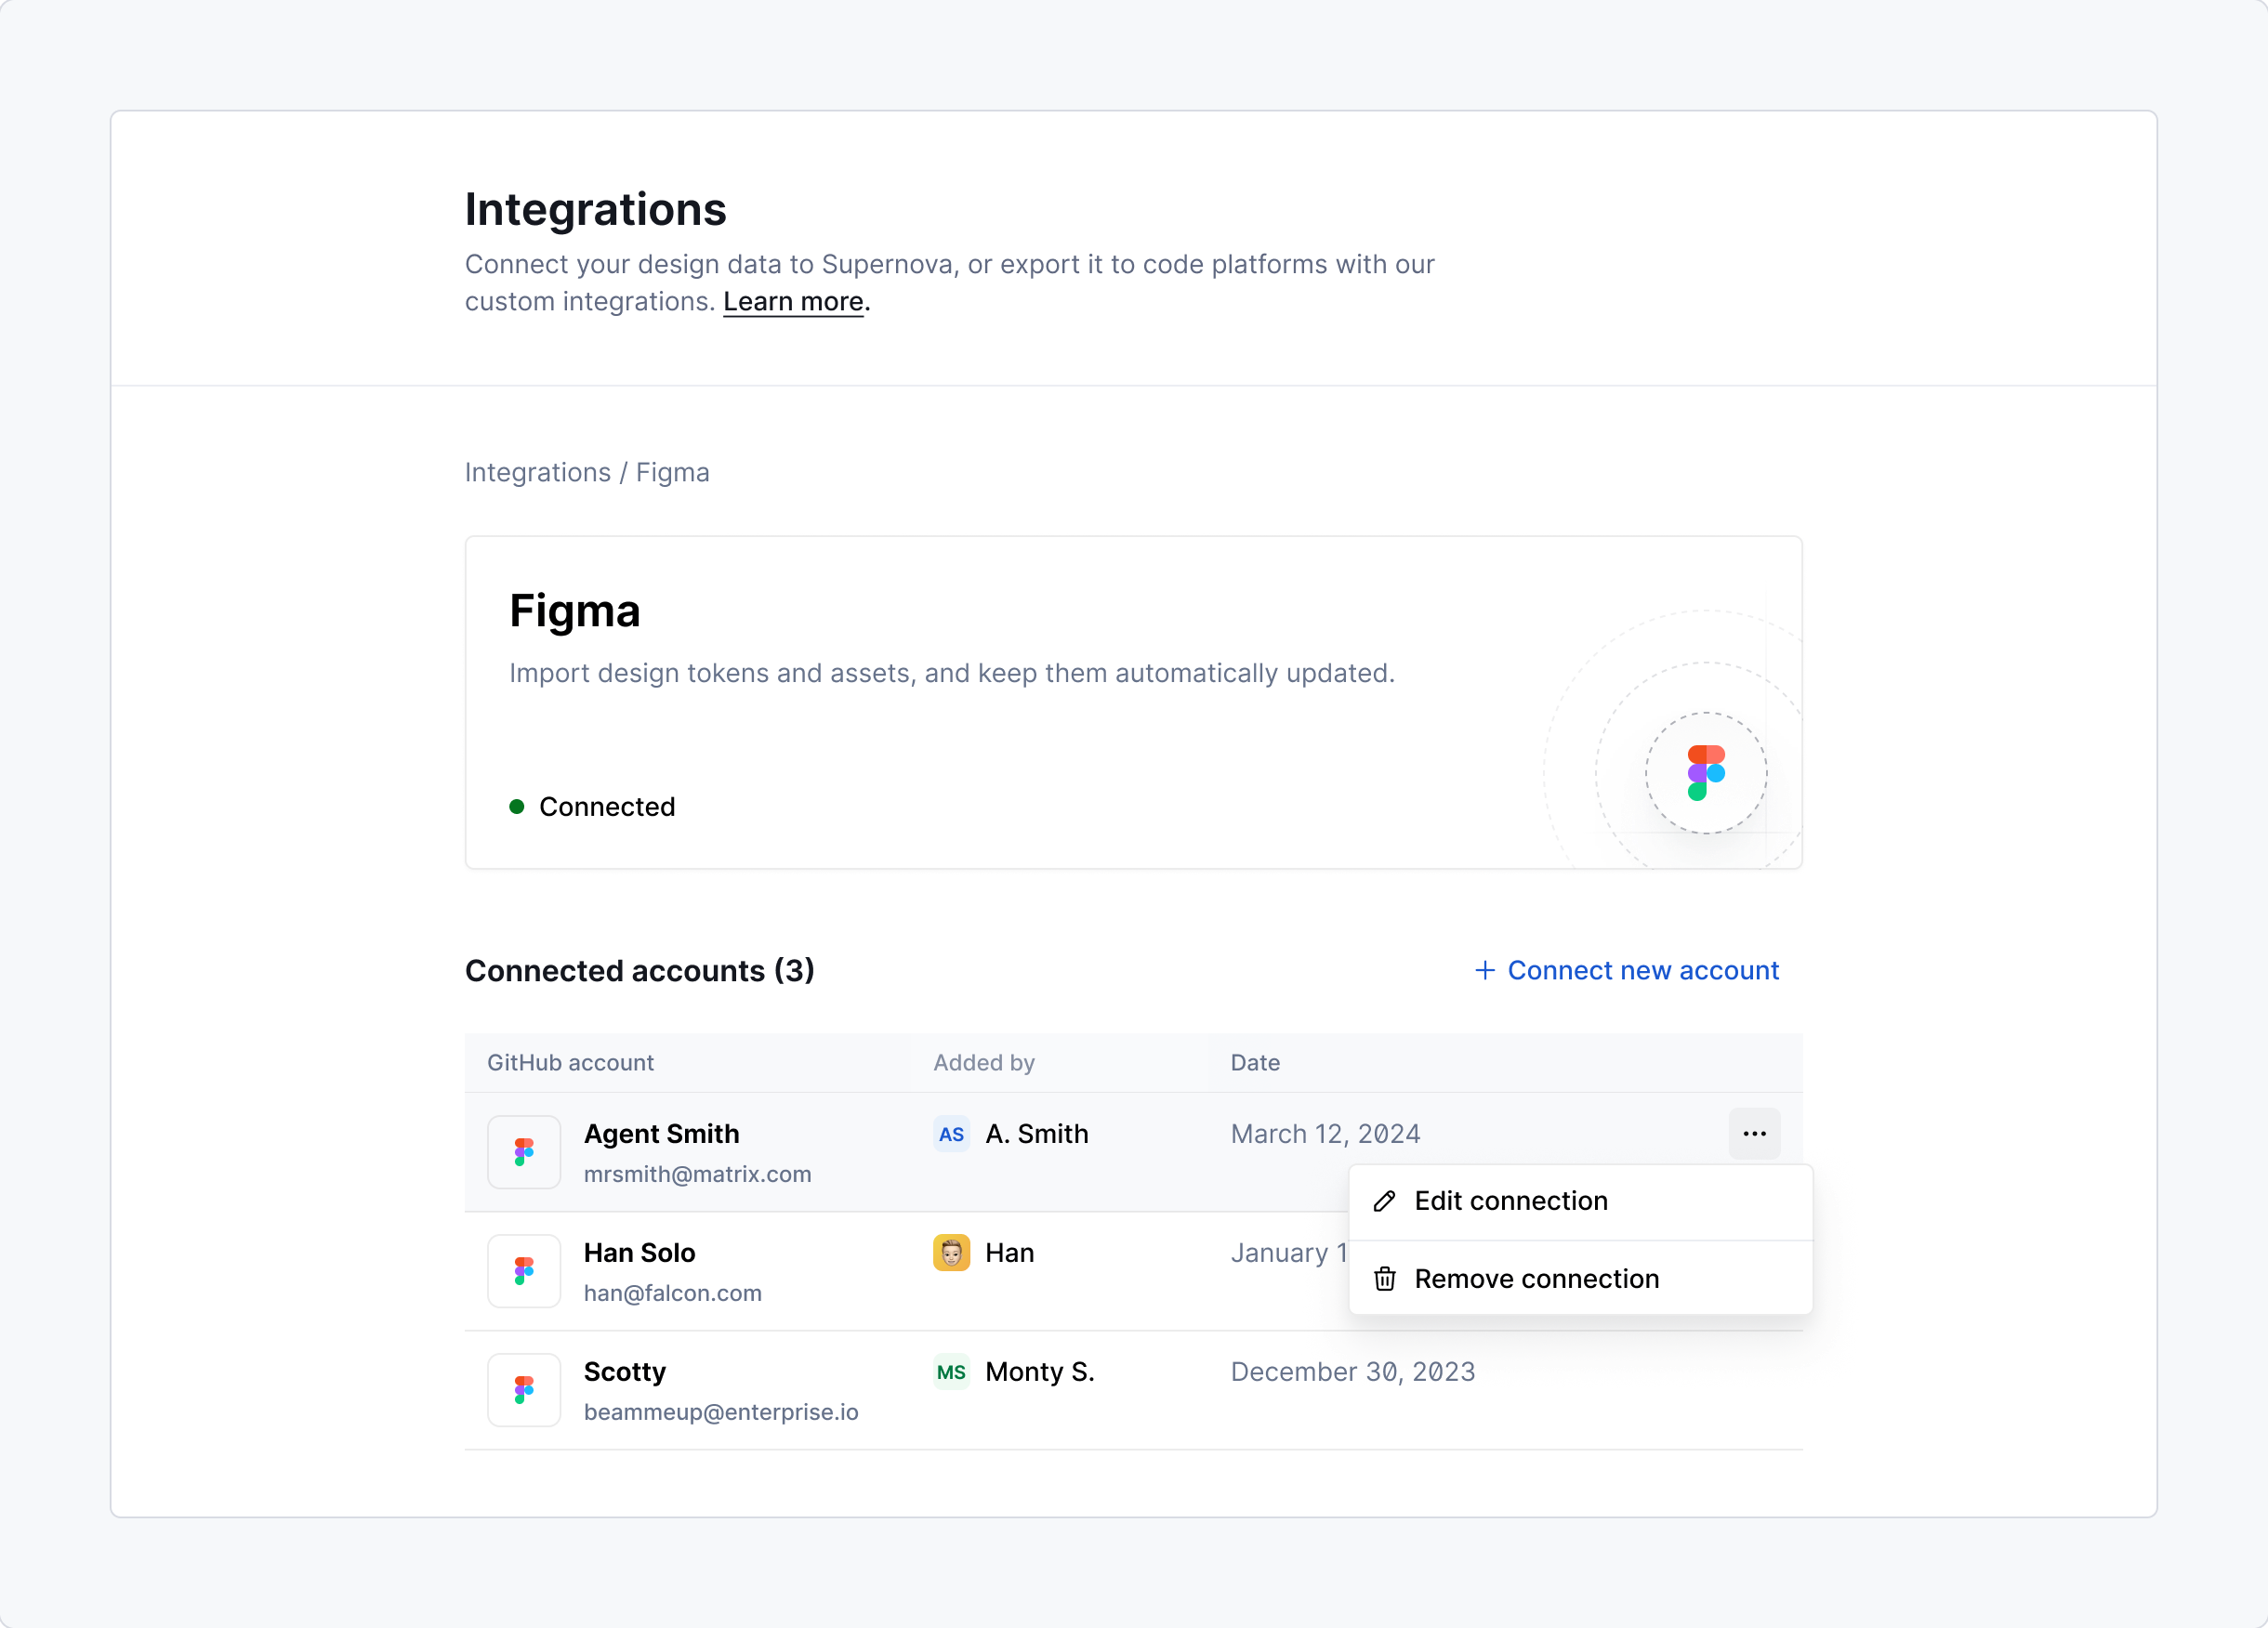The image size is (2268, 1628).
Task: Click the Figma icon in Han Solo row
Action: click(524, 1271)
